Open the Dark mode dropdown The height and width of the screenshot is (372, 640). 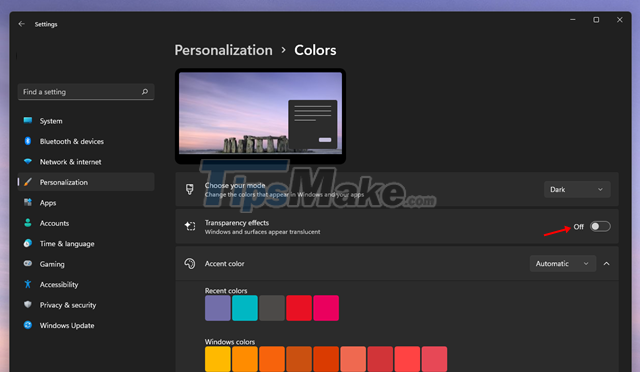[577, 189]
